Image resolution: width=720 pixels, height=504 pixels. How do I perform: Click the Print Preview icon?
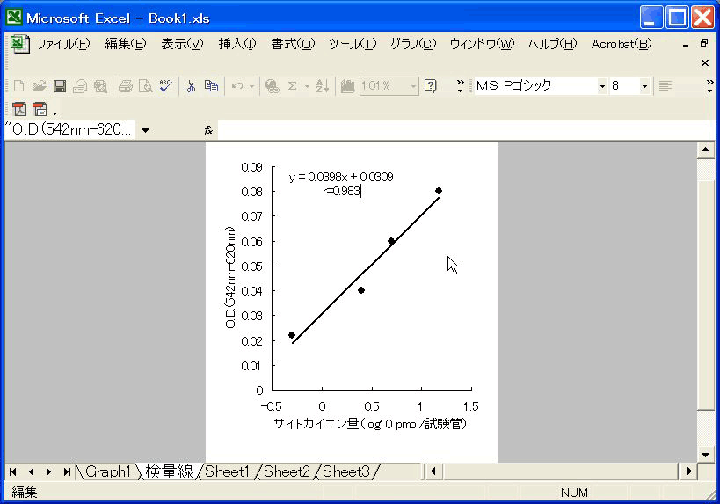pyautogui.click(x=145, y=87)
